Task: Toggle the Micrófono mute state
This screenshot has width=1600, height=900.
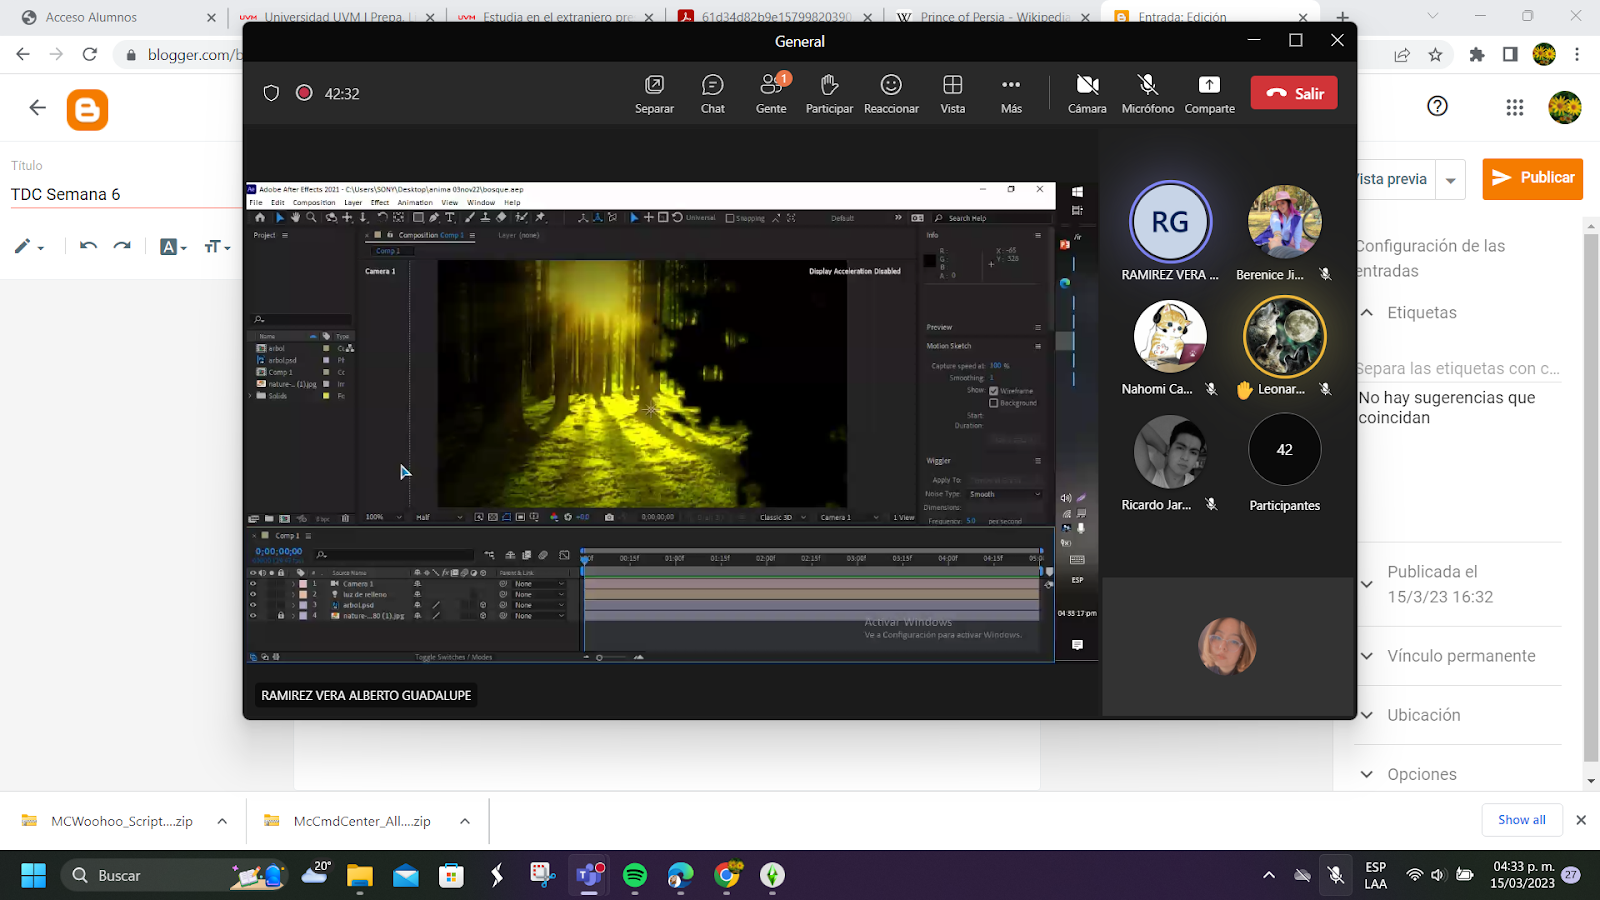Action: (1147, 94)
